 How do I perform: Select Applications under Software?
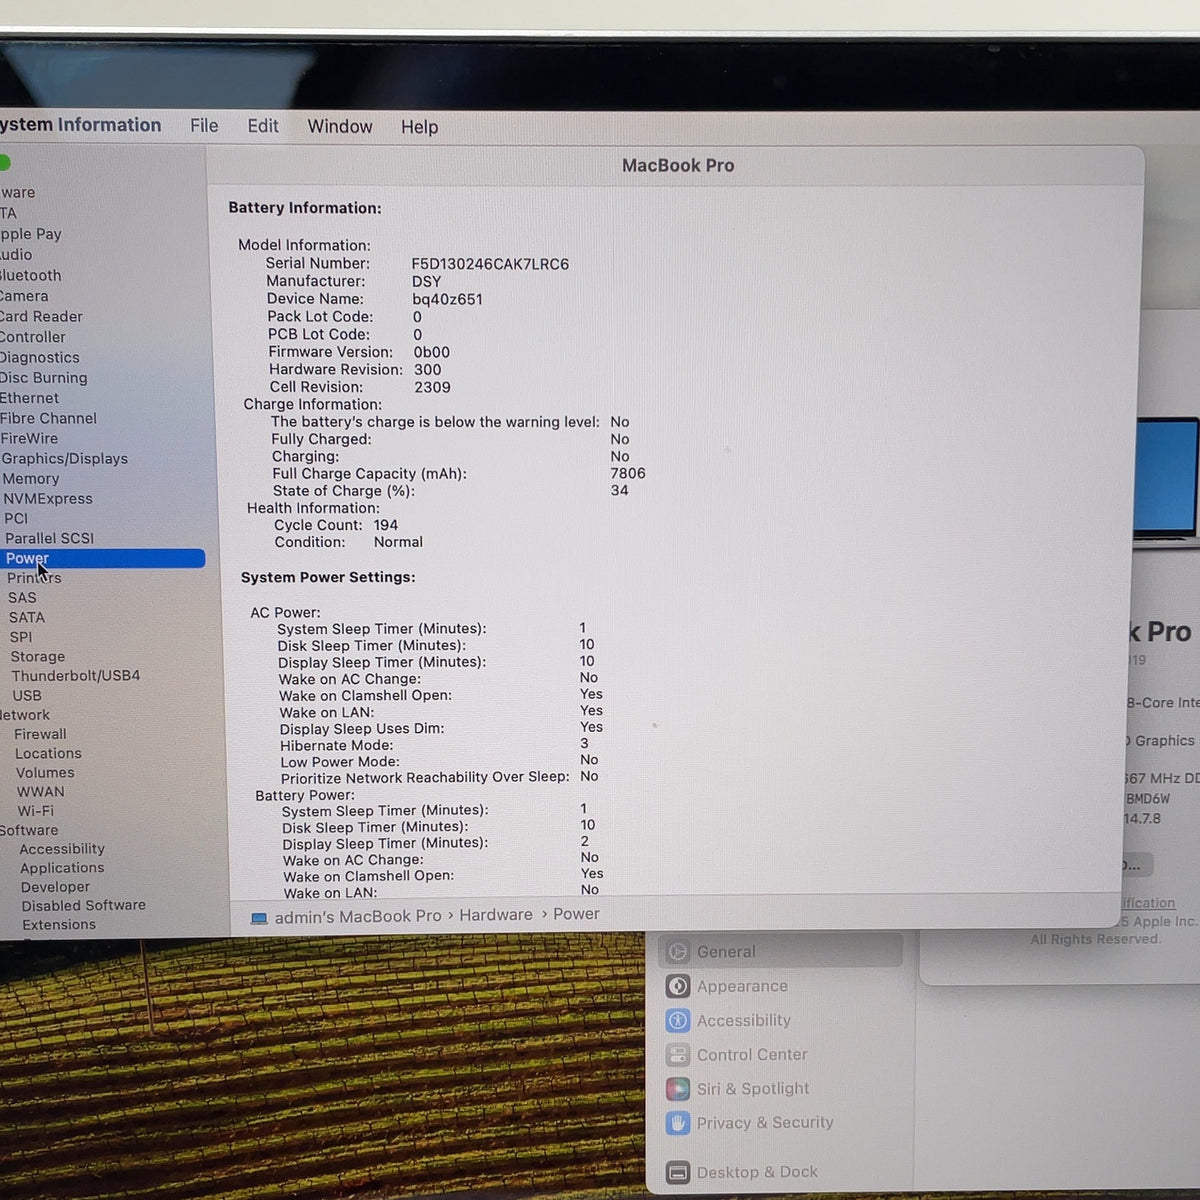click(62, 868)
